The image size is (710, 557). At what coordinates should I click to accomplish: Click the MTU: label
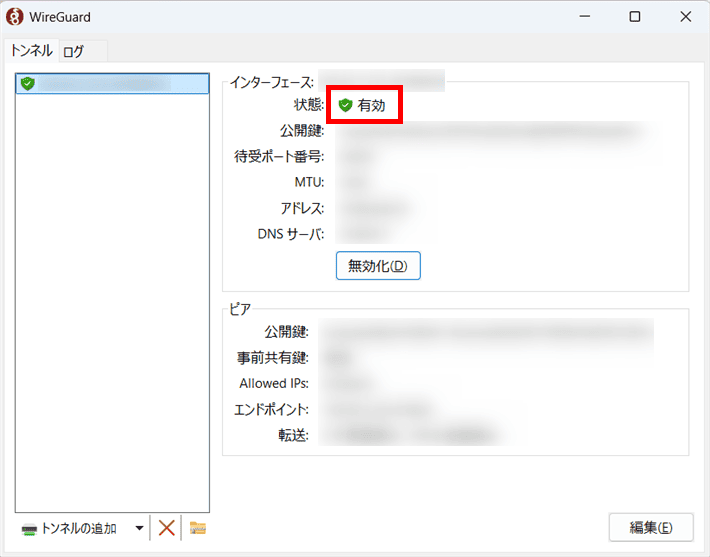(x=310, y=182)
